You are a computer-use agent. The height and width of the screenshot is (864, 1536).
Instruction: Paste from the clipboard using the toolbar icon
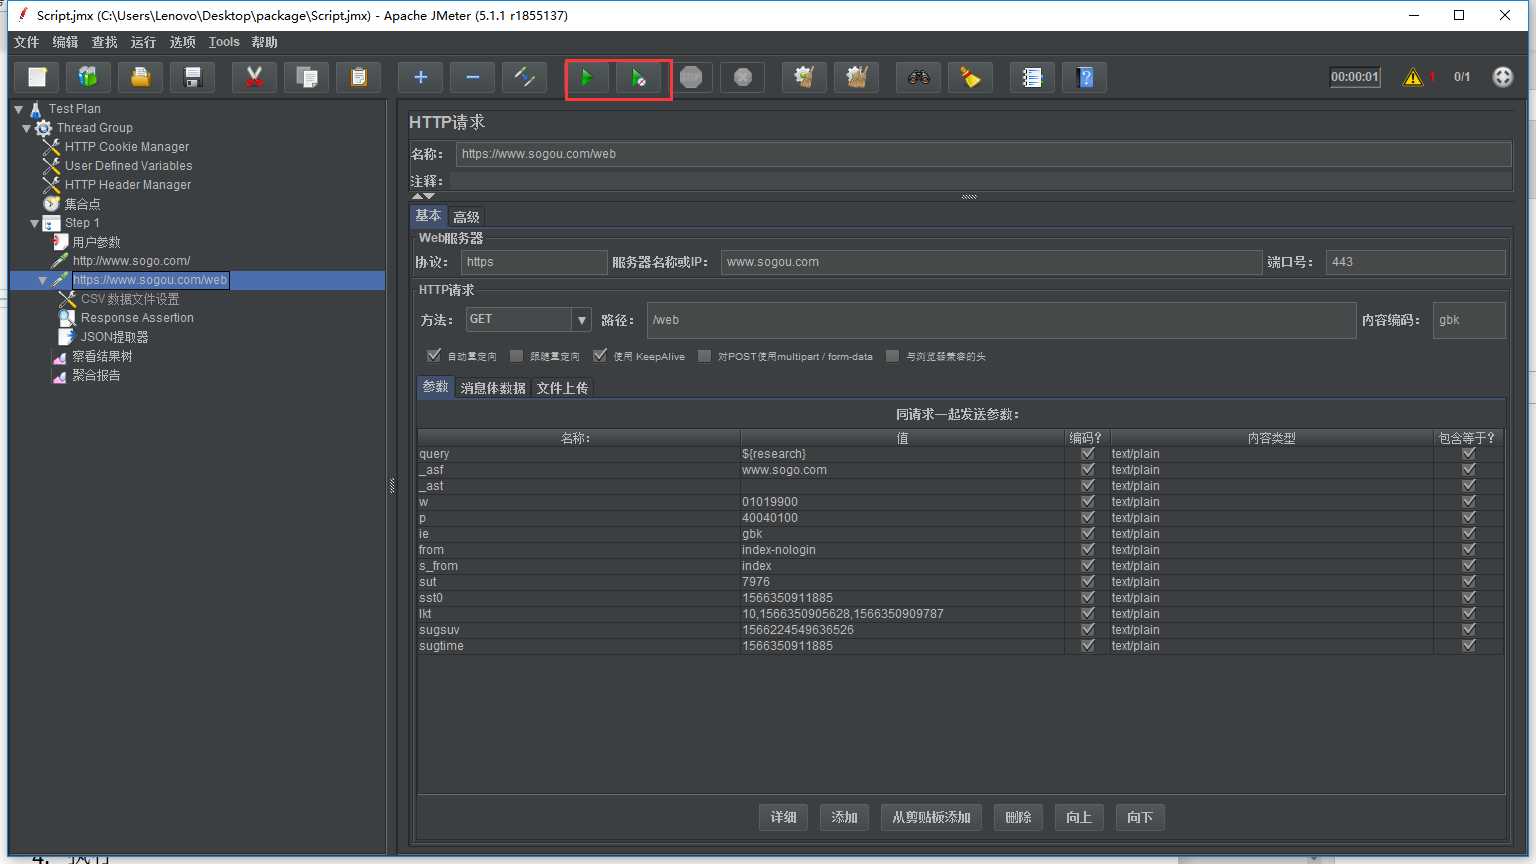point(359,77)
